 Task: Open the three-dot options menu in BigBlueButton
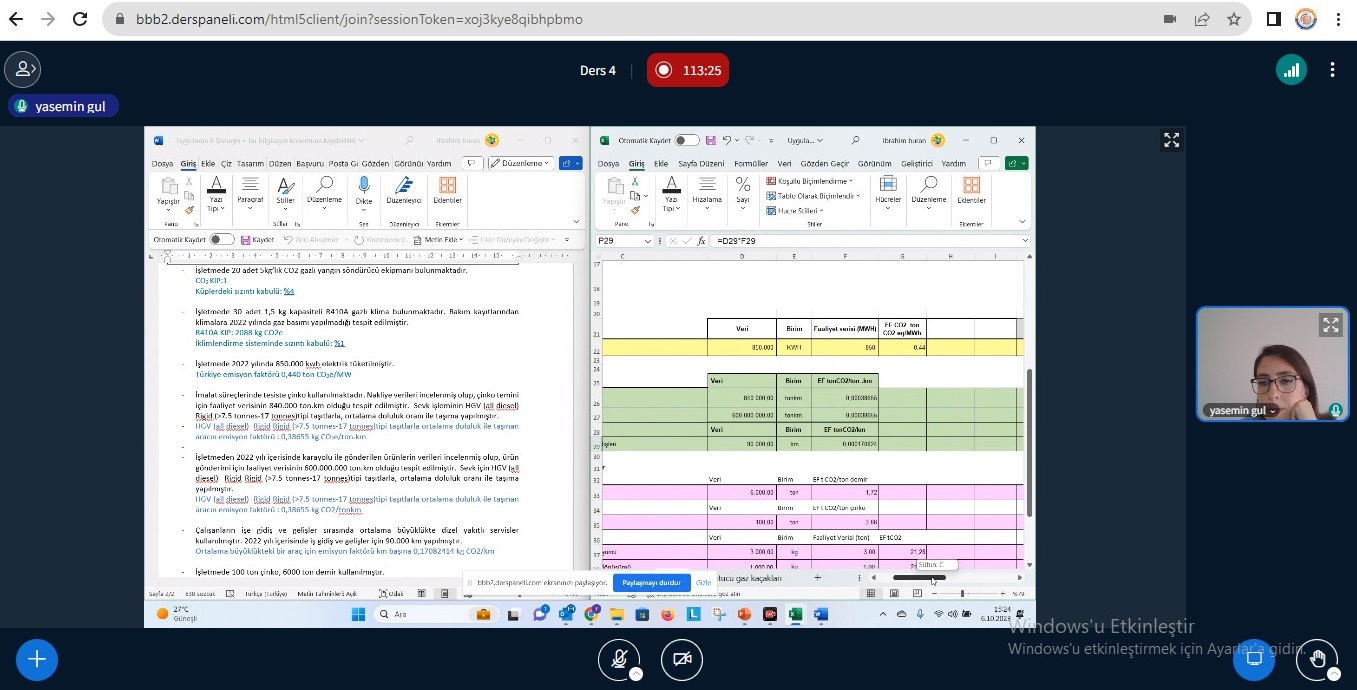coord(1332,70)
